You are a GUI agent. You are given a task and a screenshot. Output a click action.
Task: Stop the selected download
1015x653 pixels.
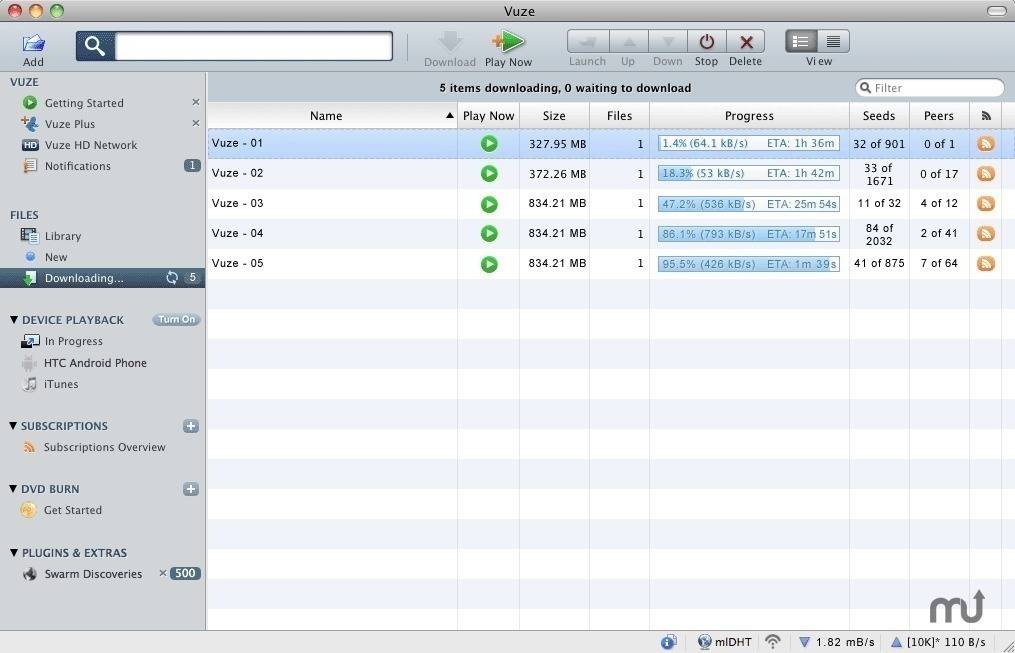pos(706,41)
